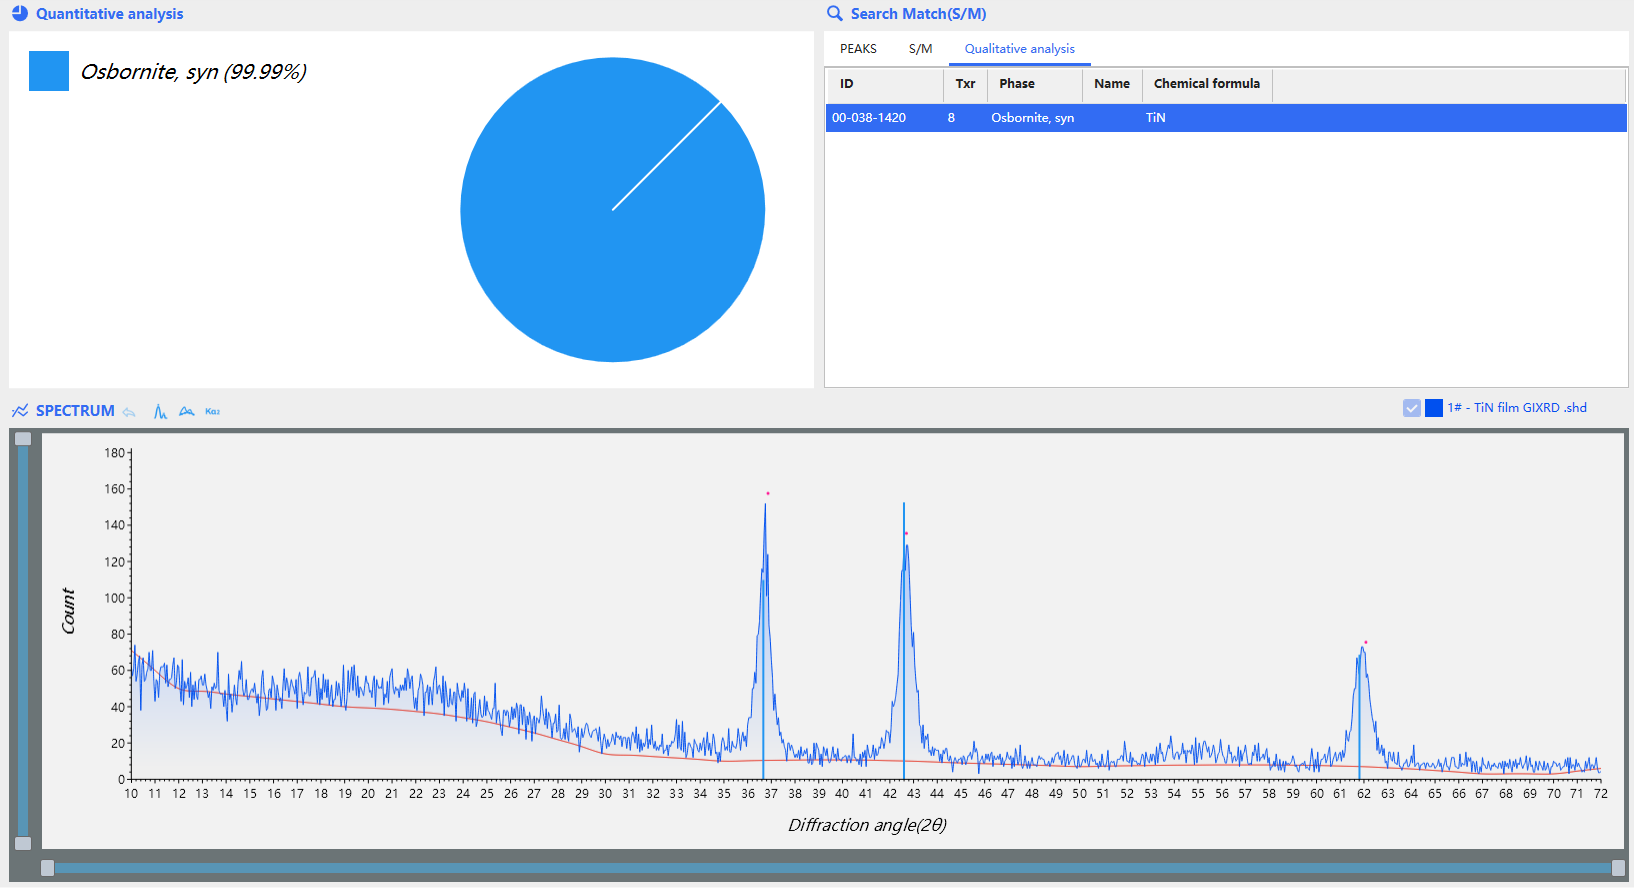Click the double-peak smoothing icon in spectrum toolbar
Image resolution: width=1634 pixels, height=888 pixels.
[187, 411]
